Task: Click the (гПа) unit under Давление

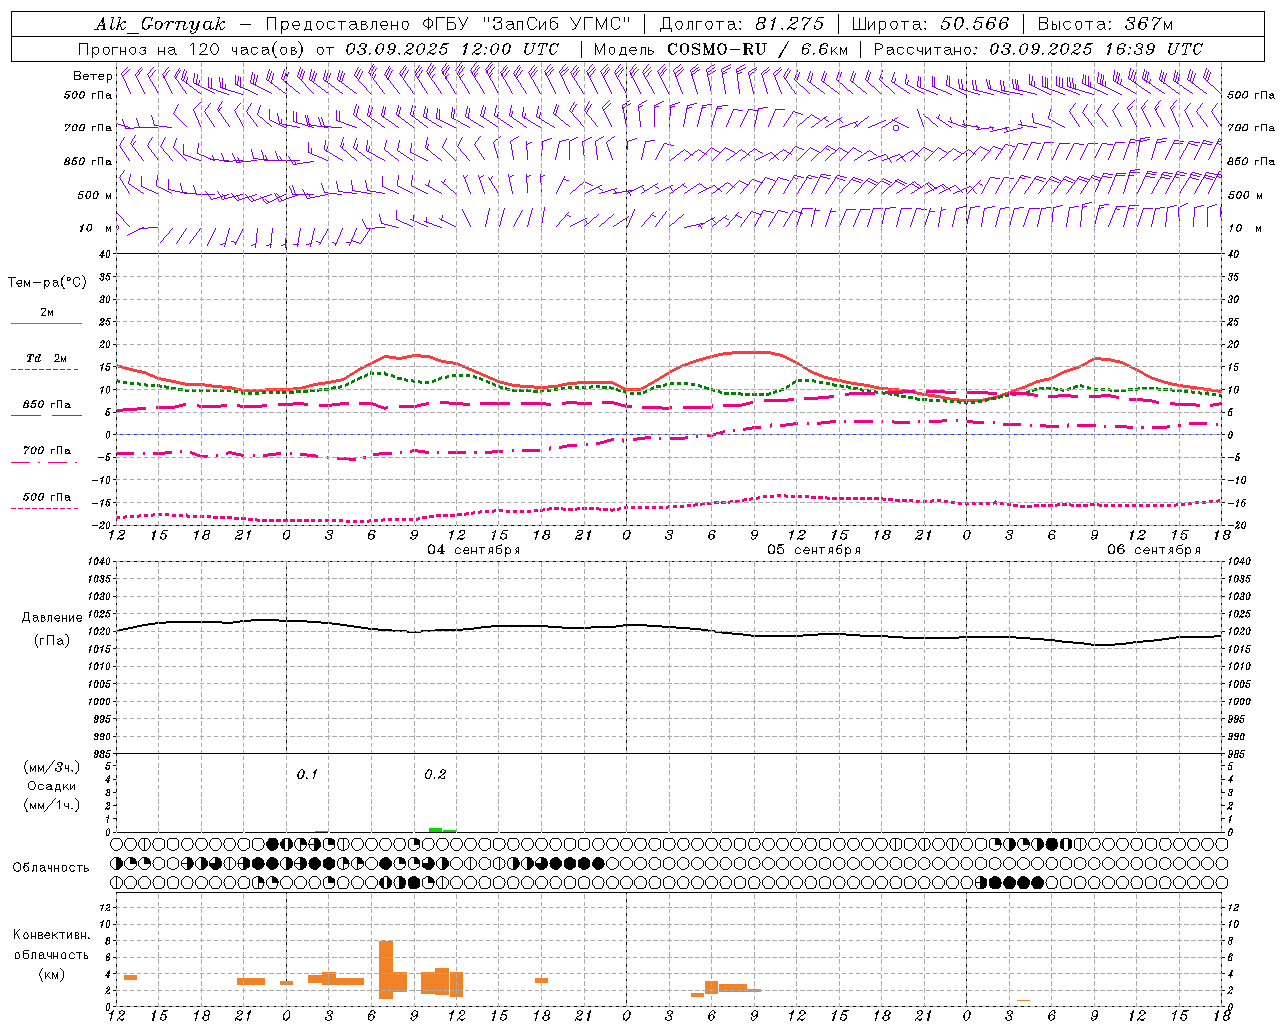Action: pyautogui.click(x=51, y=640)
